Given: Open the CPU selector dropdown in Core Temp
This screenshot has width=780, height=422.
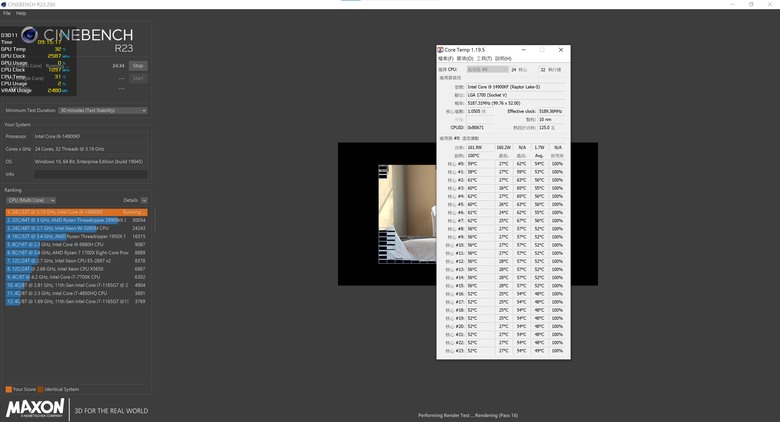Looking at the screenshot, I should tap(488, 70).
